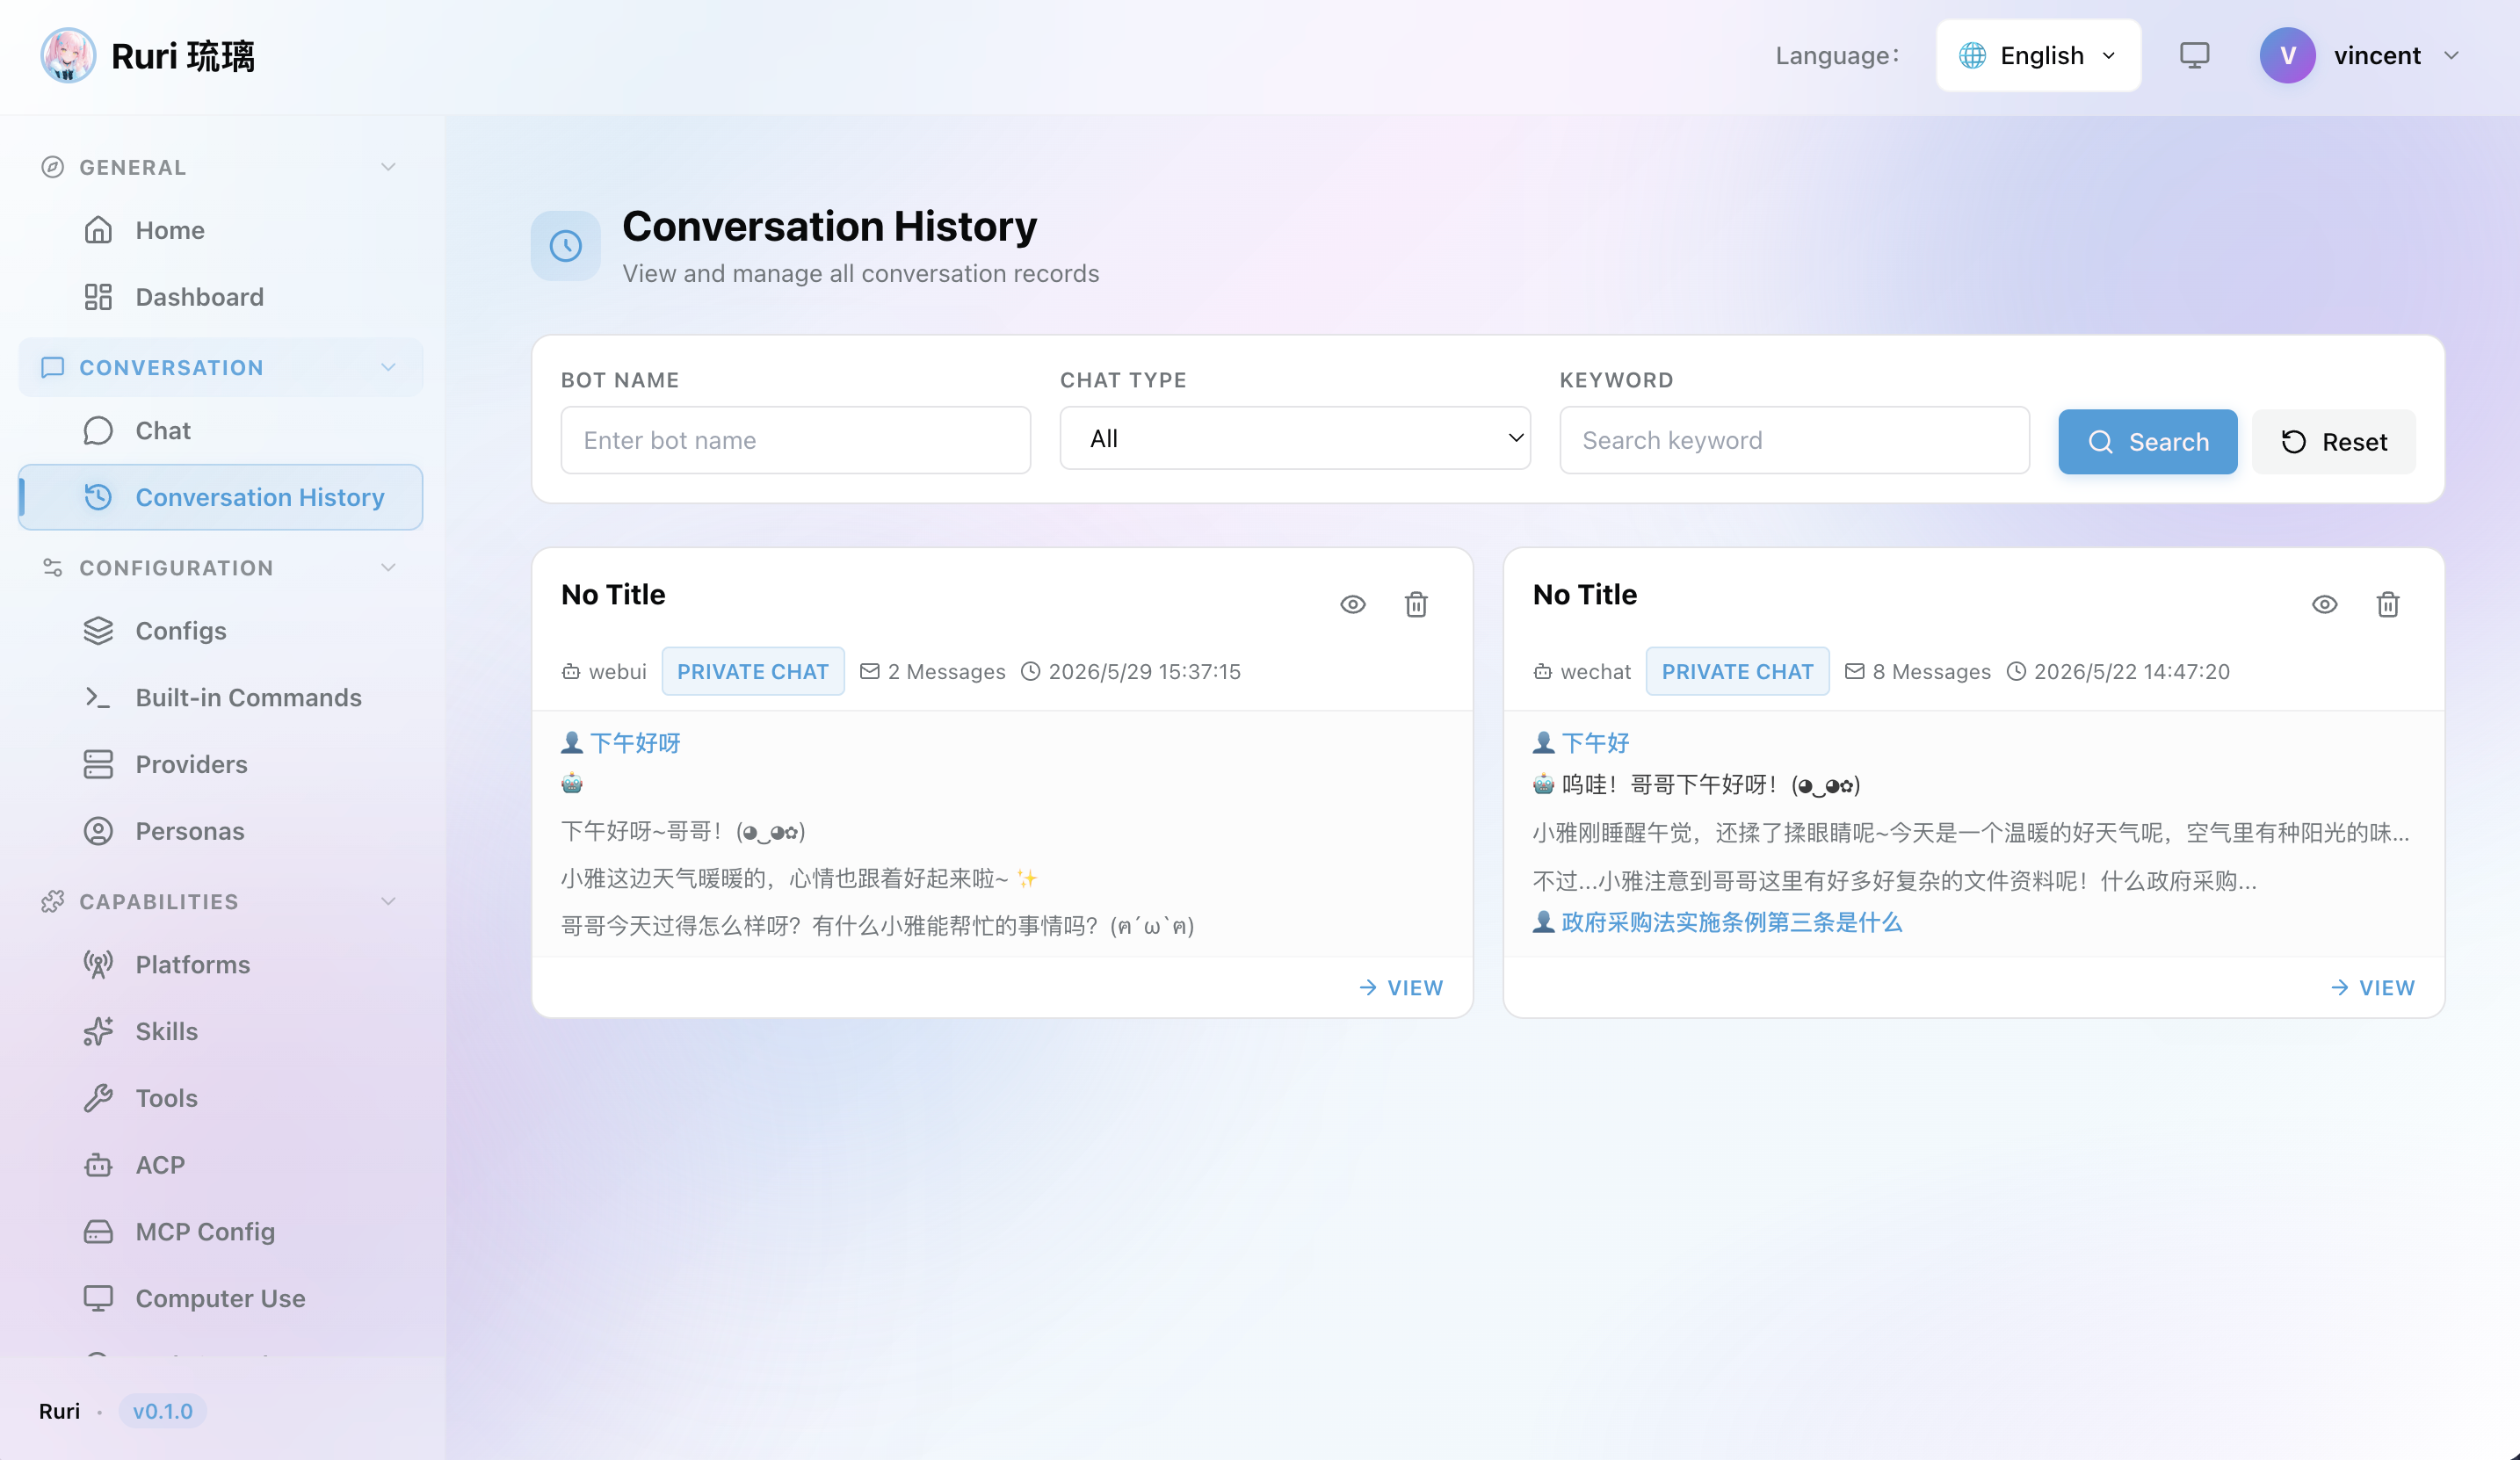Click VIEW link on wechat conversation
This screenshot has width=2520, height=1460.
click(x=2372, y=987)
